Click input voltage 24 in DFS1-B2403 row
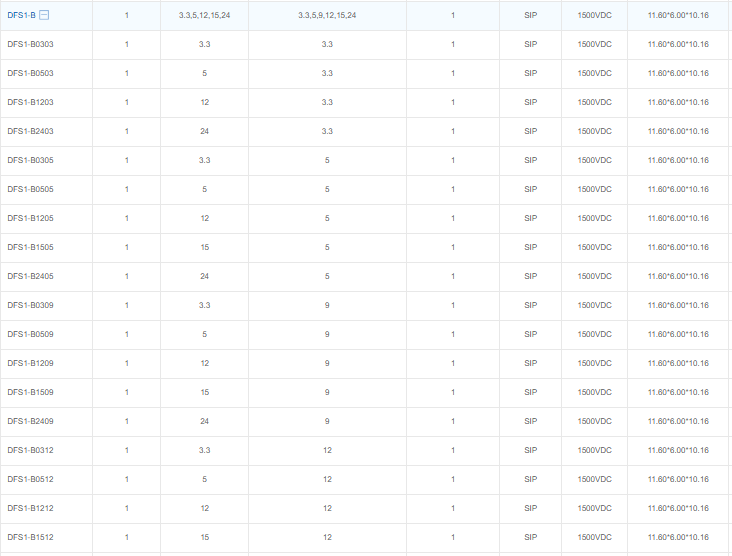The image size is (732, 556). pyautogui.click(x=204, y=131)
